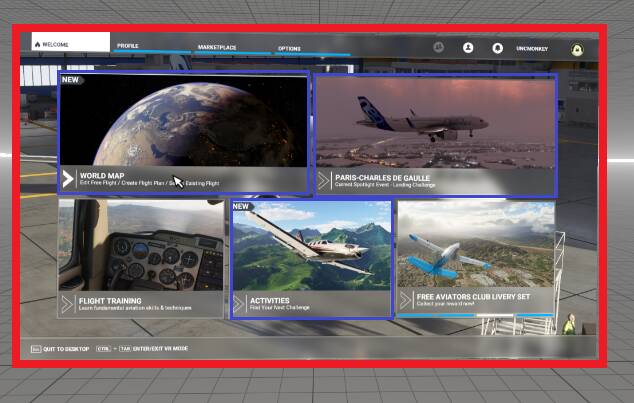Screen dimensions: 634x403
Task: Click the greyed-out multiplayer group icon
Action: point(438,47)
